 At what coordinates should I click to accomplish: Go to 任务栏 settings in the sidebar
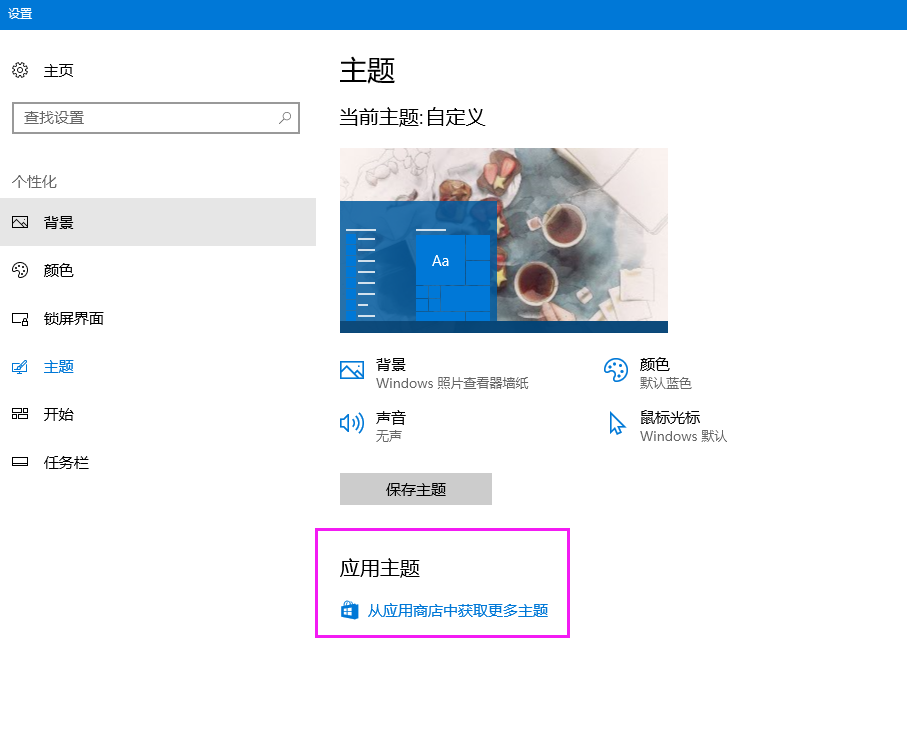pyautogui.click(x=66, y=463)
